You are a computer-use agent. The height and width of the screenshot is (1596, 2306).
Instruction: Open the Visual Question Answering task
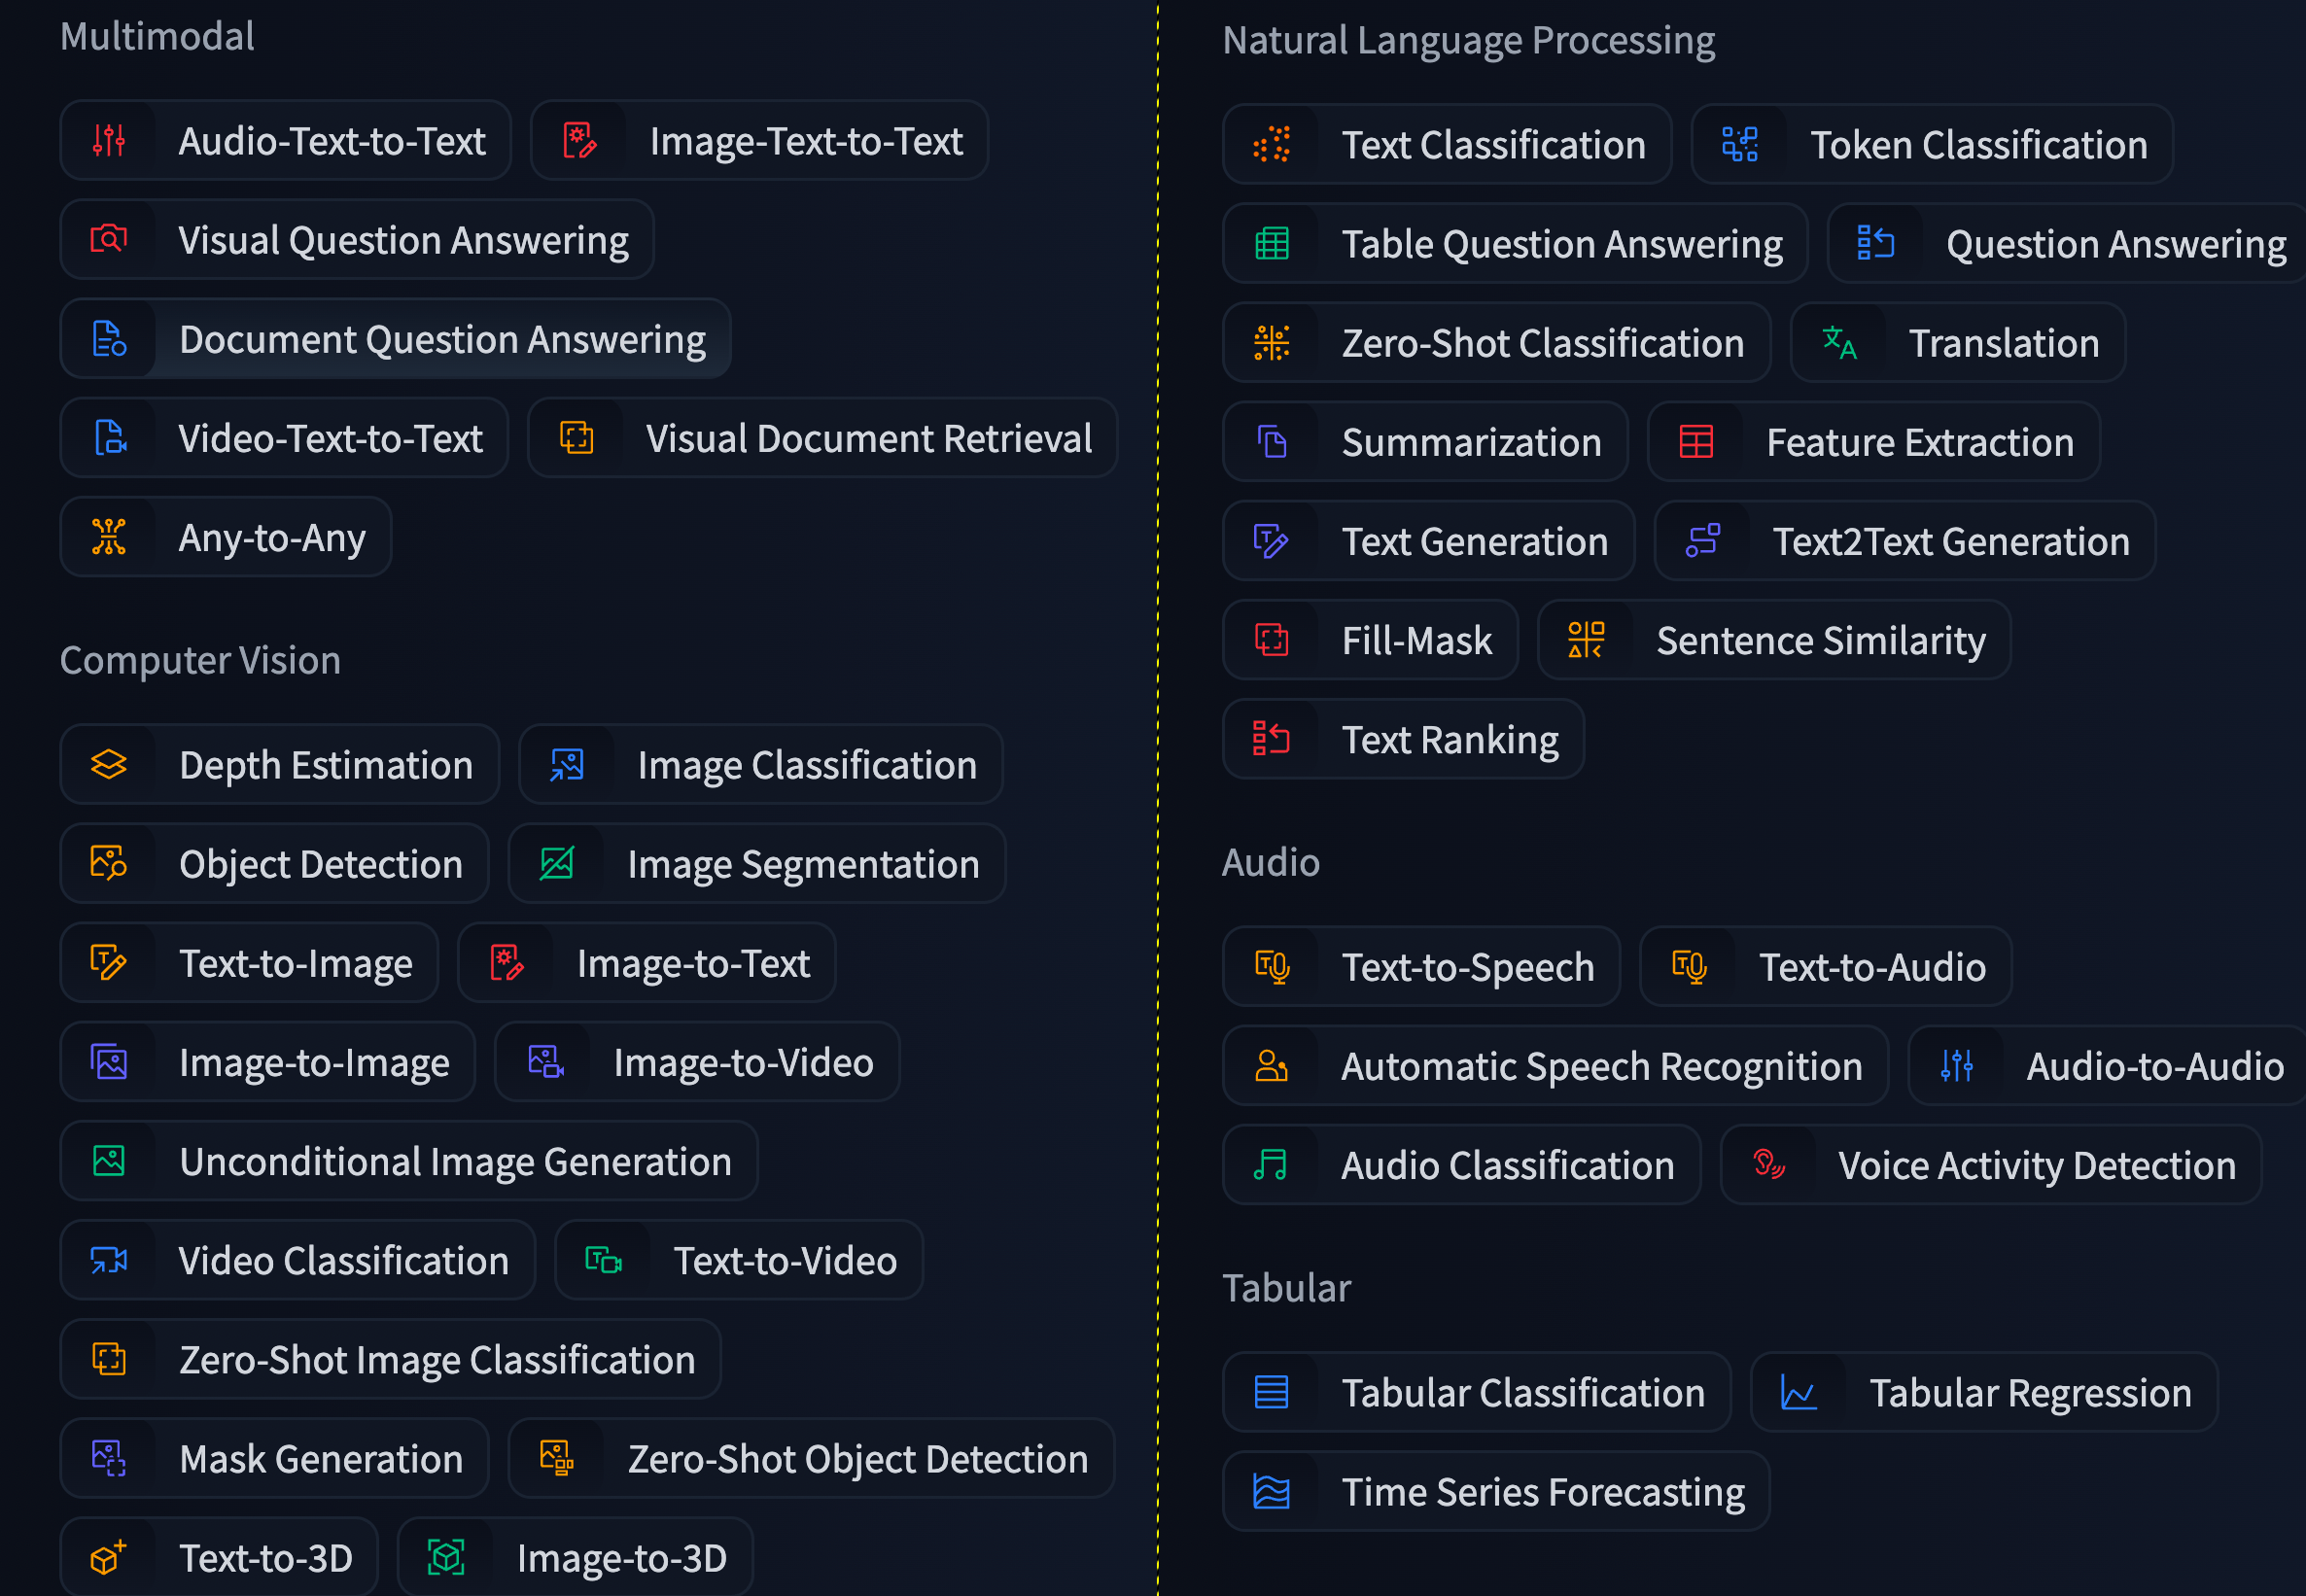point(356,239)
